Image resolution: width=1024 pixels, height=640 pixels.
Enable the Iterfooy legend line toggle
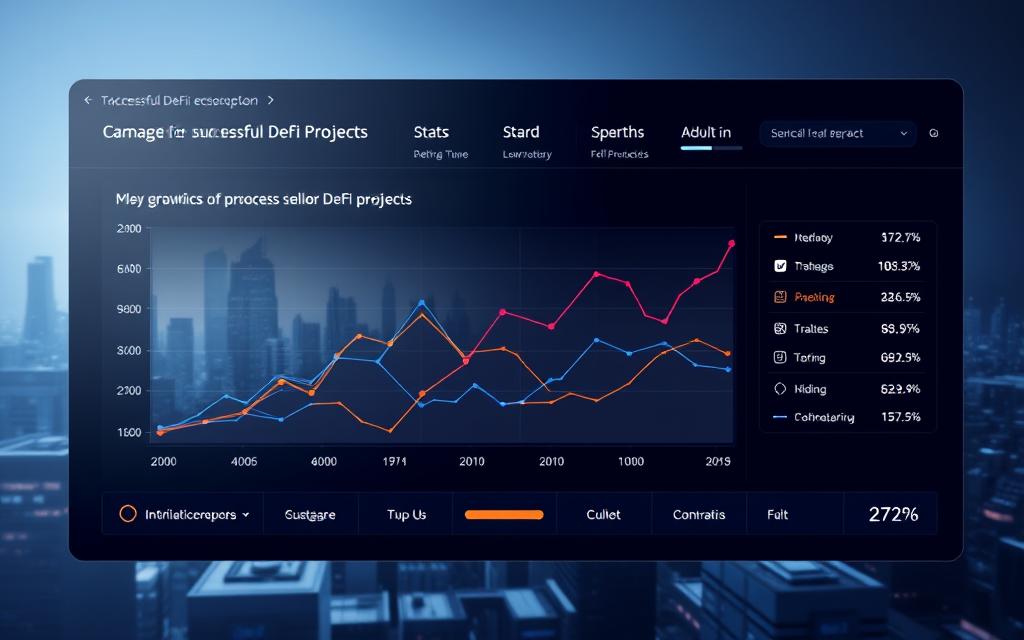tap(780, 237)
